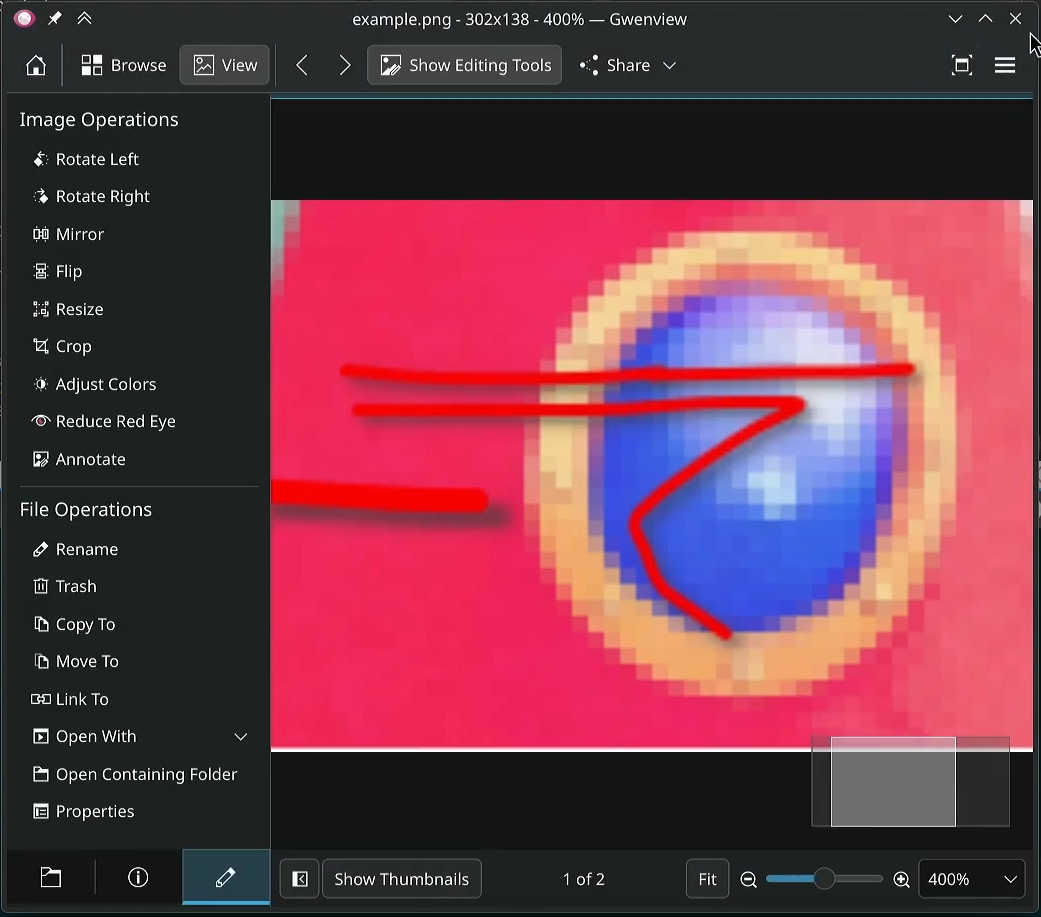Viewport: 1041px width, 917px height.
Task: Enter fullscreen mode icon
Action: click(961, 65)
